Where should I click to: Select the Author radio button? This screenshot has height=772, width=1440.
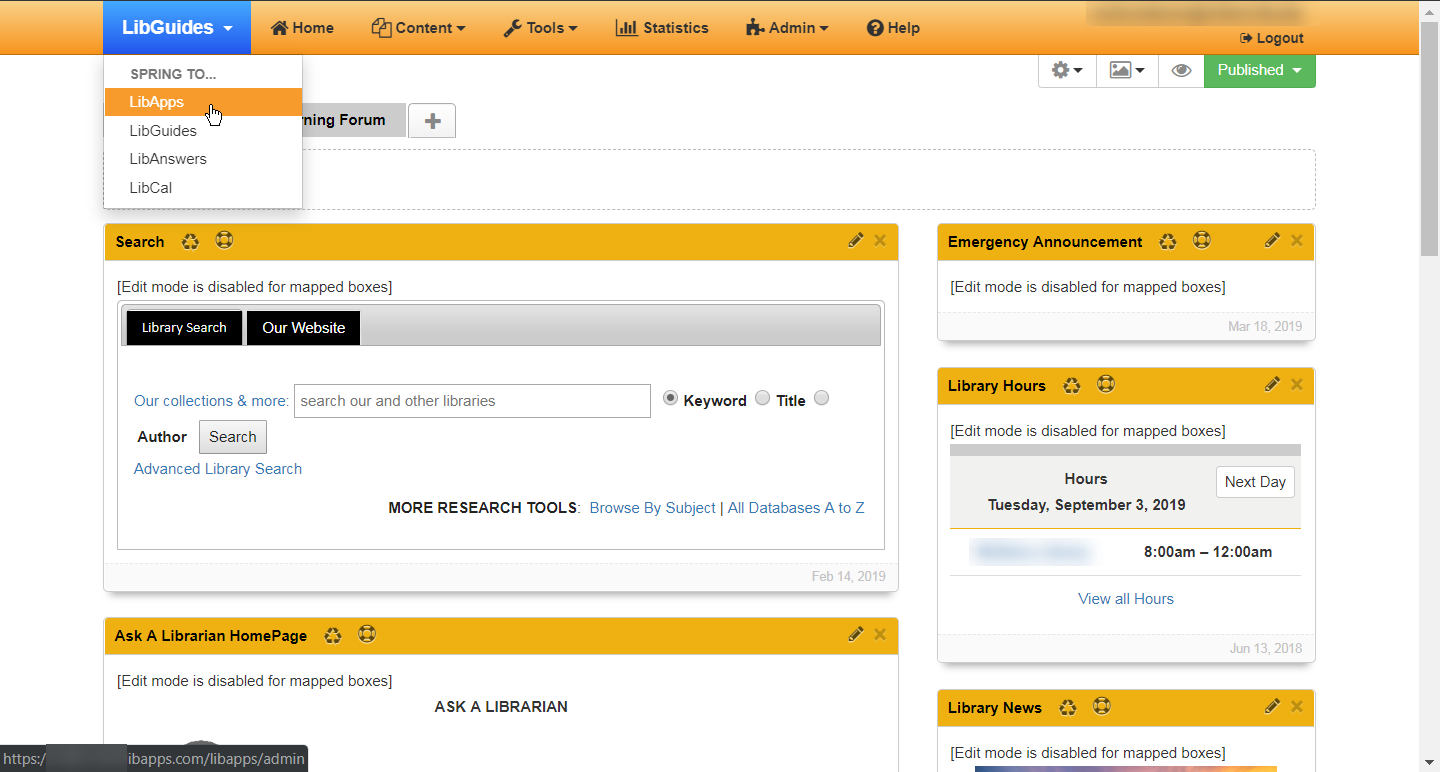point(821,398)
